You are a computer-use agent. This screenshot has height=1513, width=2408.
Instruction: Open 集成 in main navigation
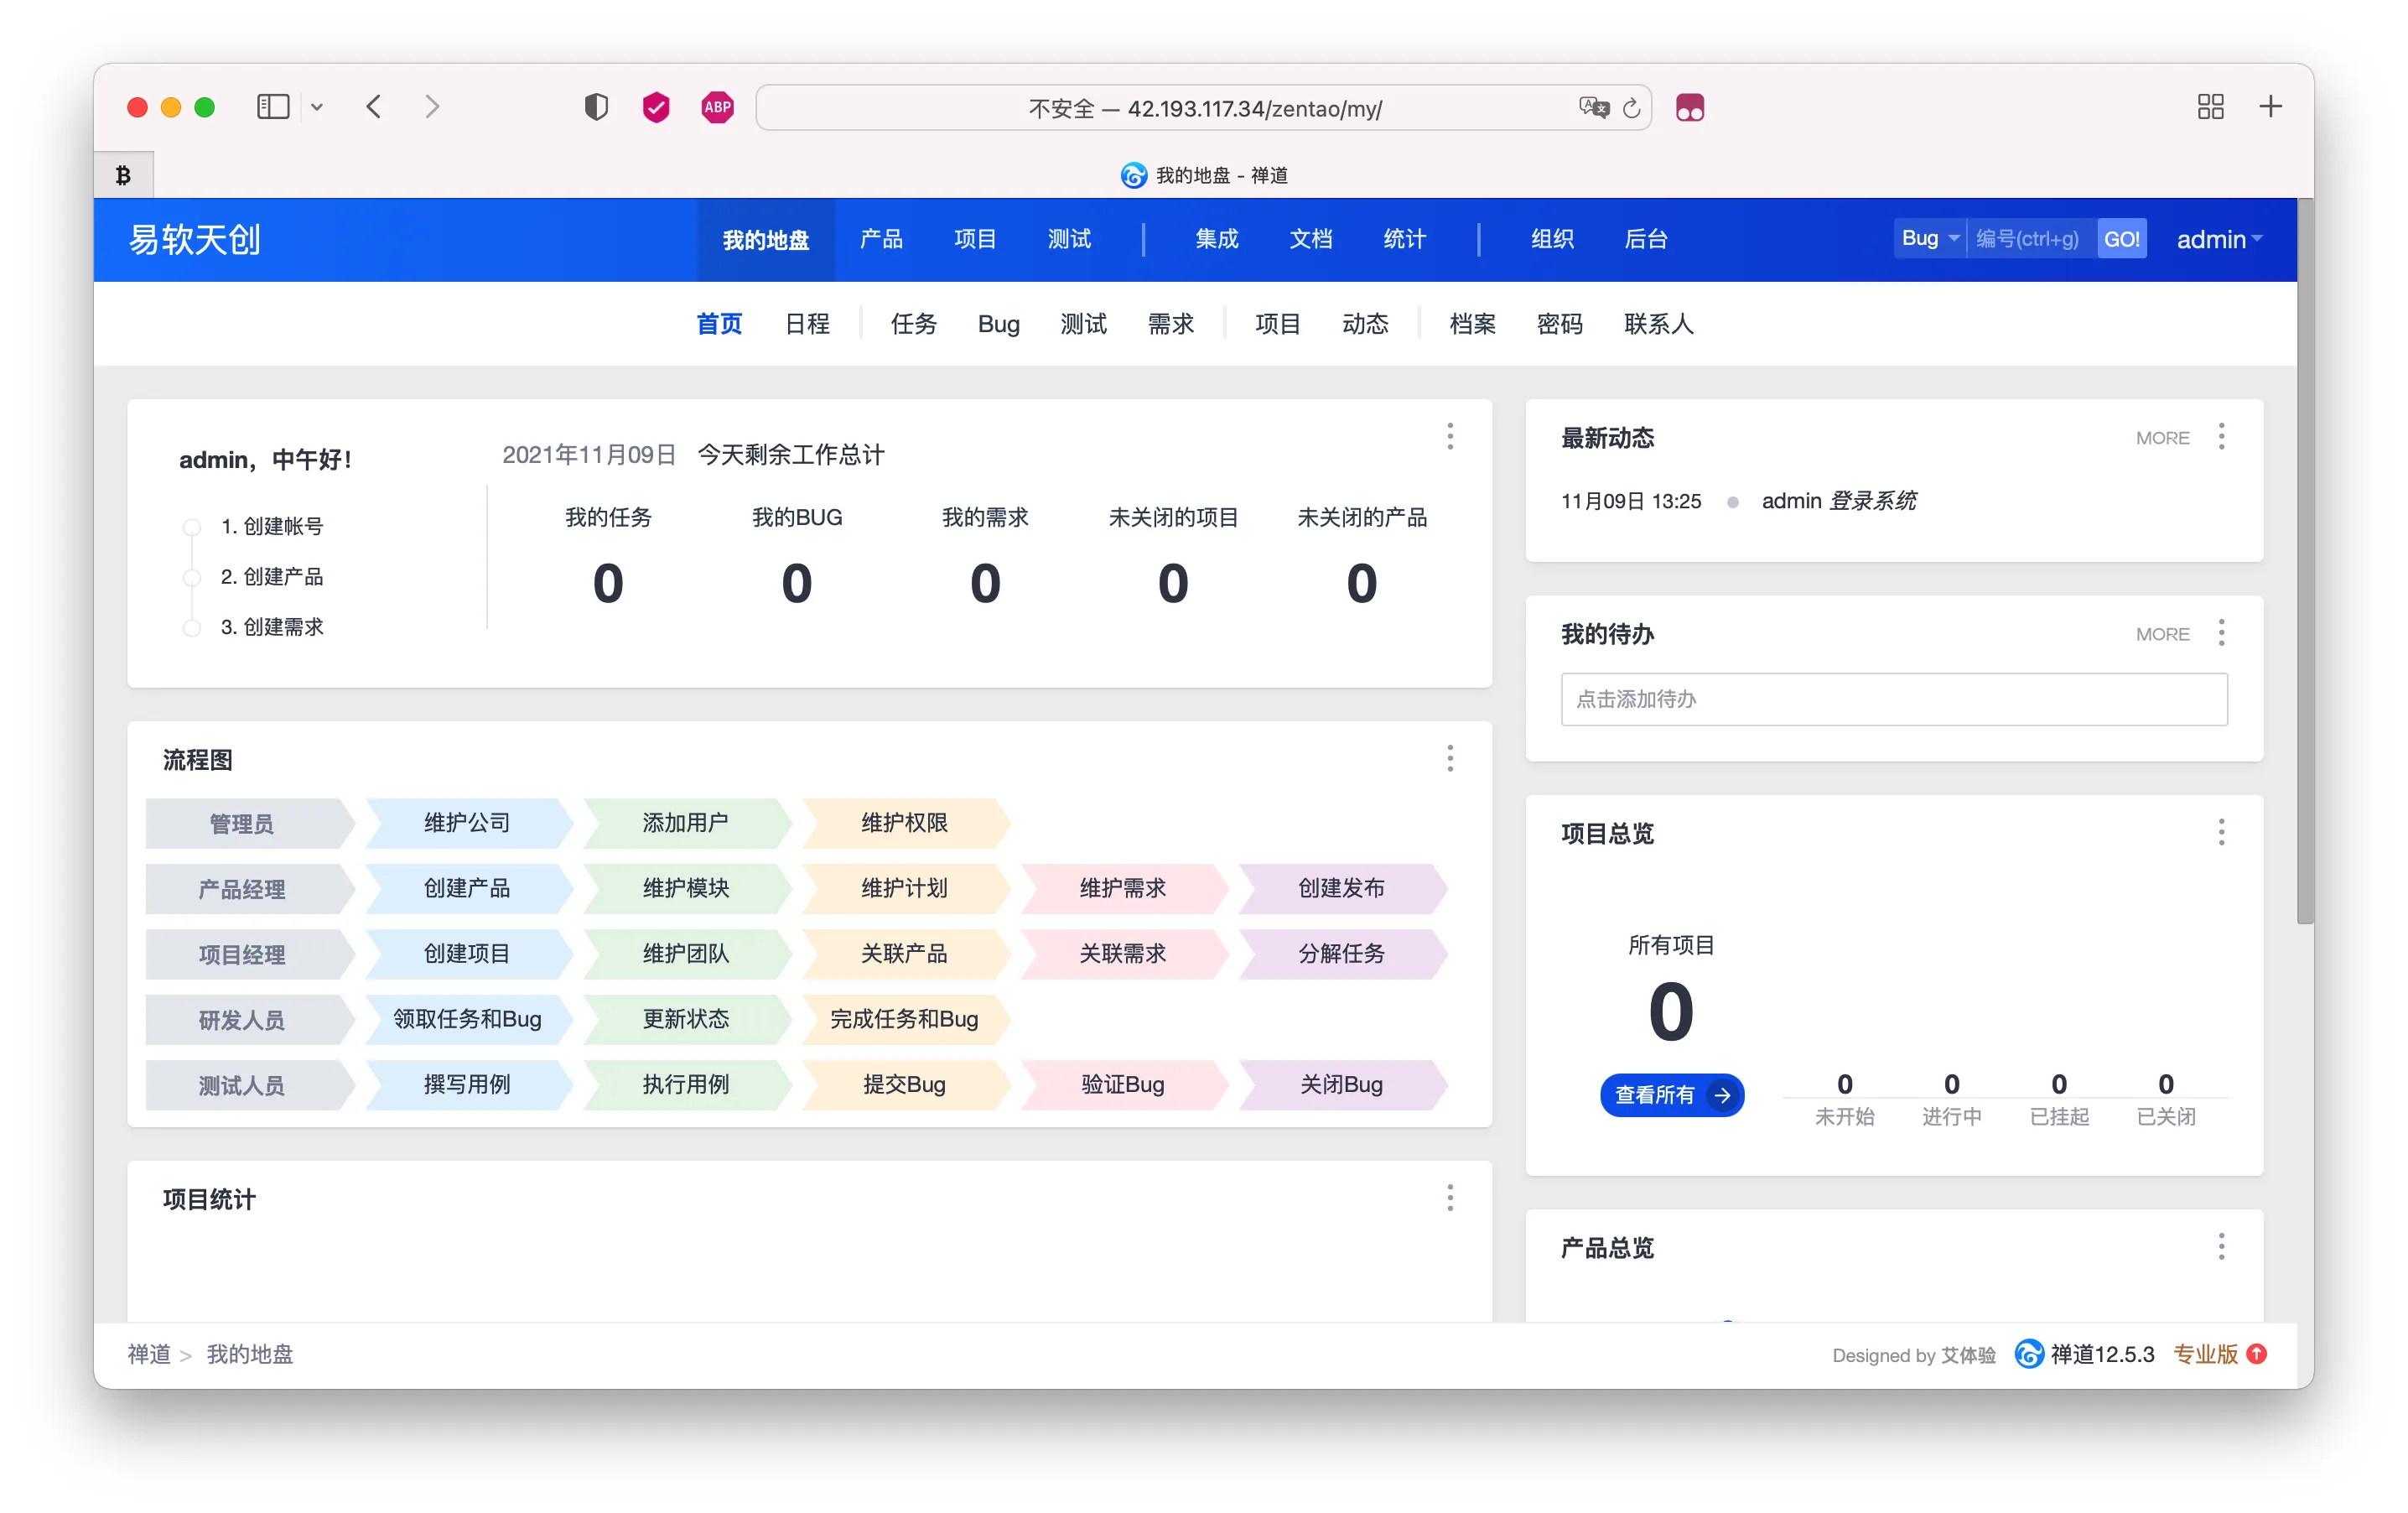click(x=1217, y=240)
